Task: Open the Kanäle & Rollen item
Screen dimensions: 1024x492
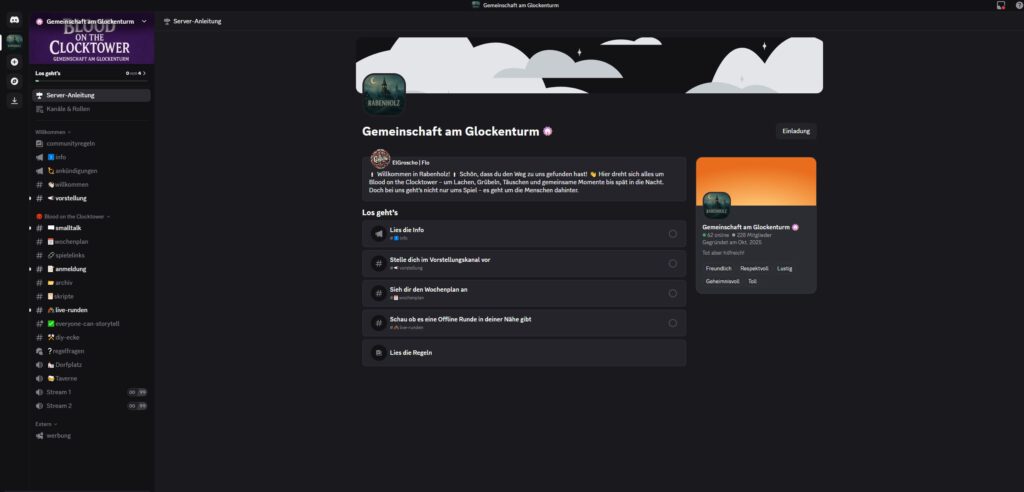Action: (x=68, y=109)
